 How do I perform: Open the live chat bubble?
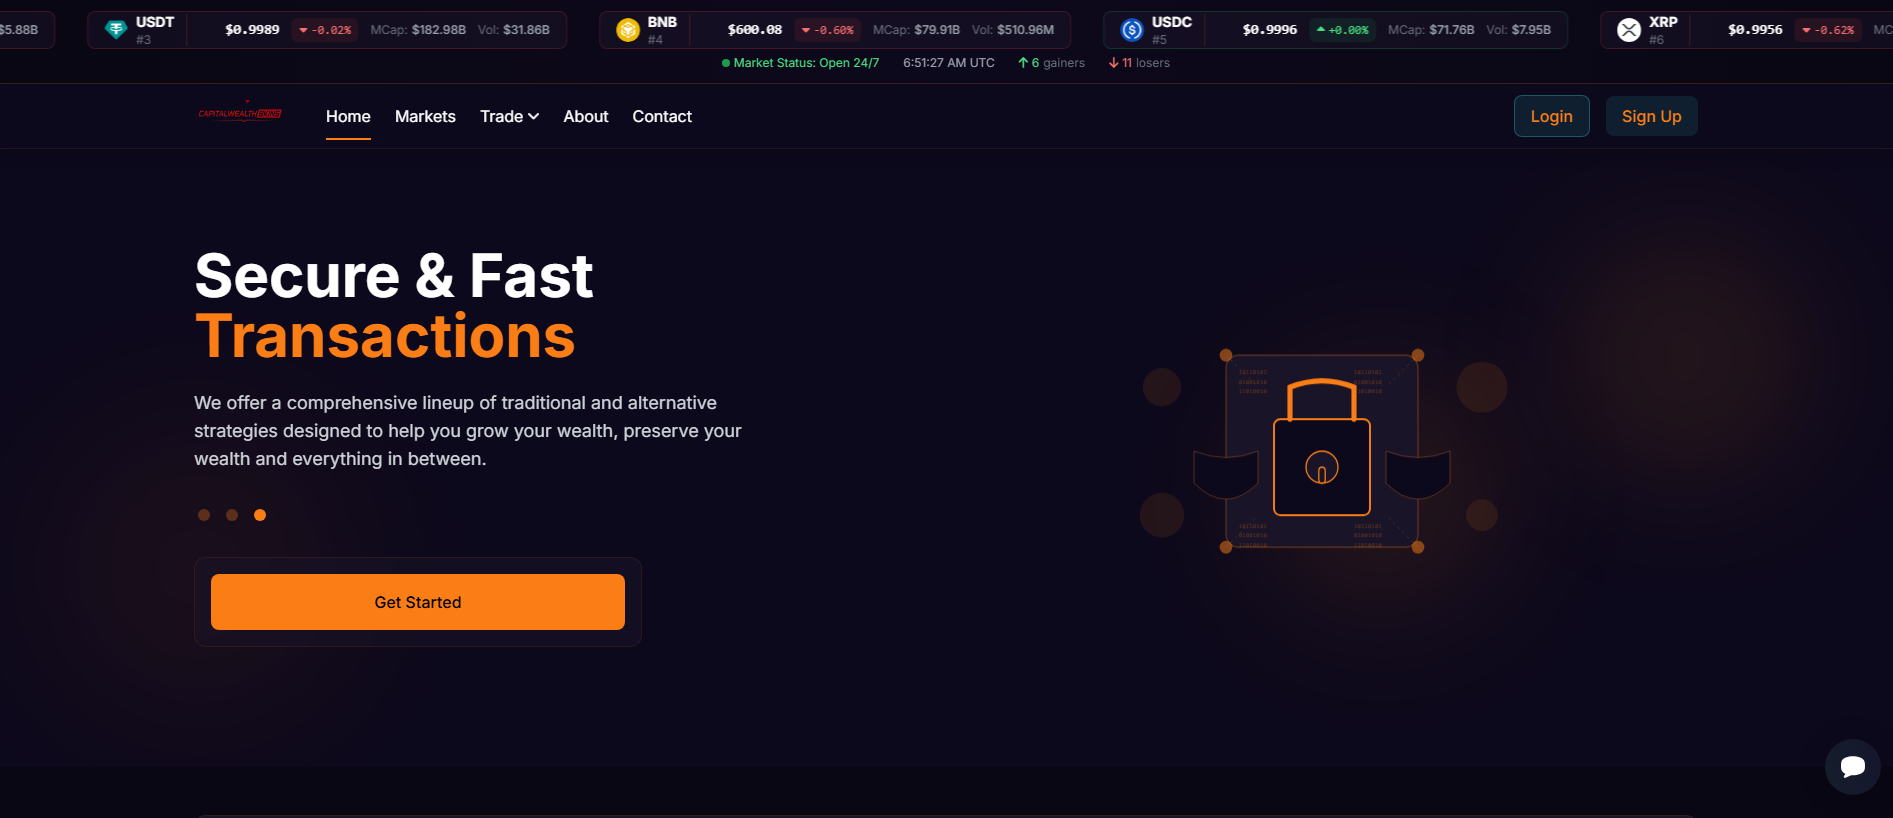tap(1852, 767)
